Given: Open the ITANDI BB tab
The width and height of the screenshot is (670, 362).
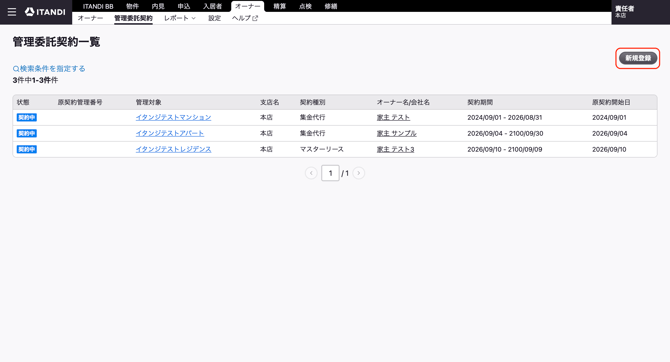Looking at the screenshot, I should pyautogui.click(x=98, y=6).
